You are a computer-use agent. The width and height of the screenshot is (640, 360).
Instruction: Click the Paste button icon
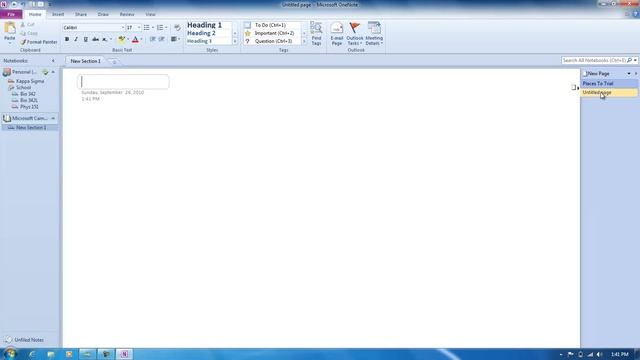click(x=10, y=29)
